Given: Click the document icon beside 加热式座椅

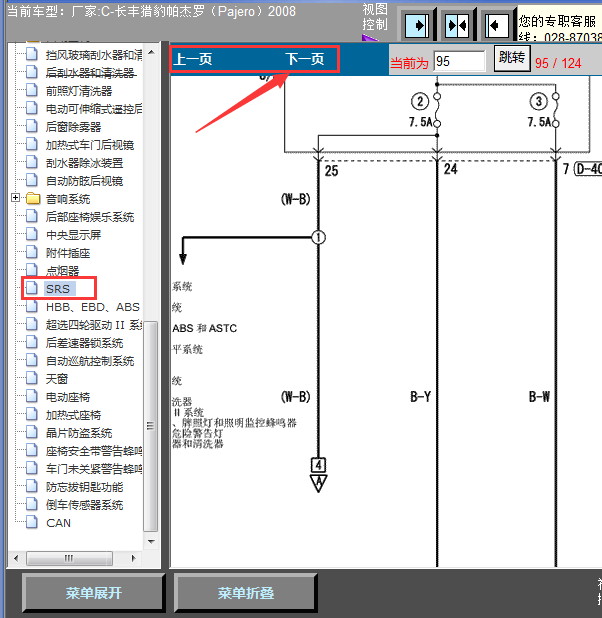Looking at the screenshot, I should (32, 414).
